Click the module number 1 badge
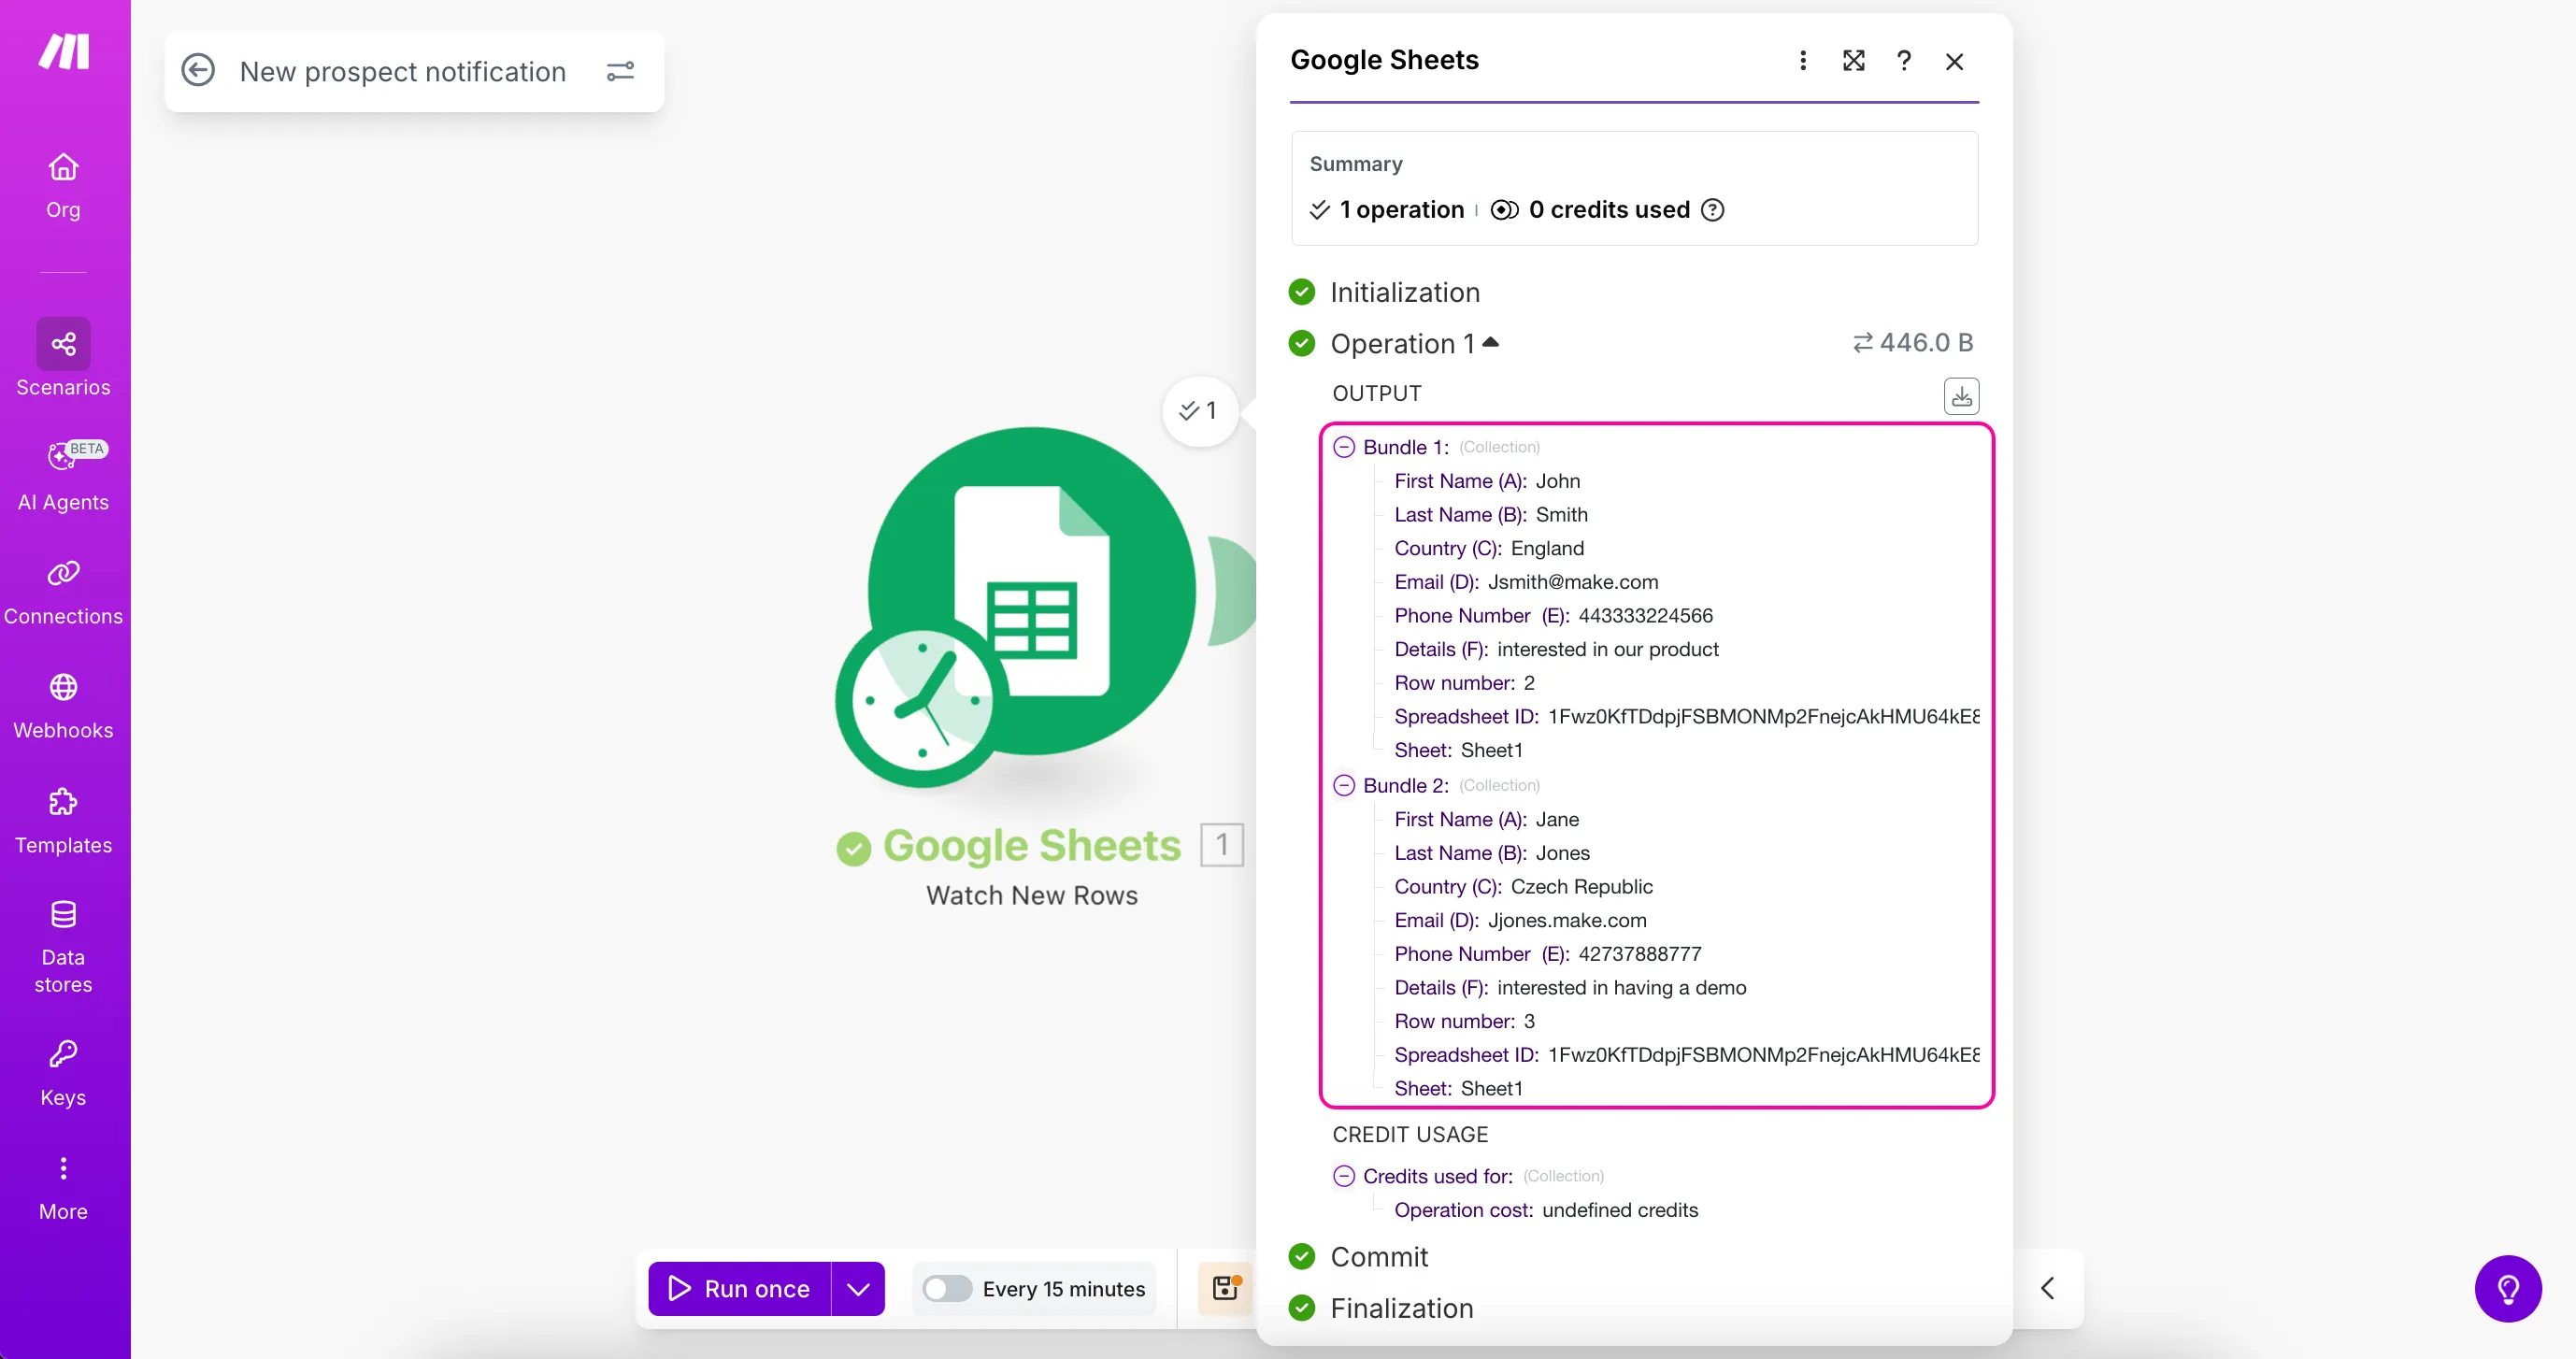Viewport: 2576px width, 1359px height. point(1222,845)
